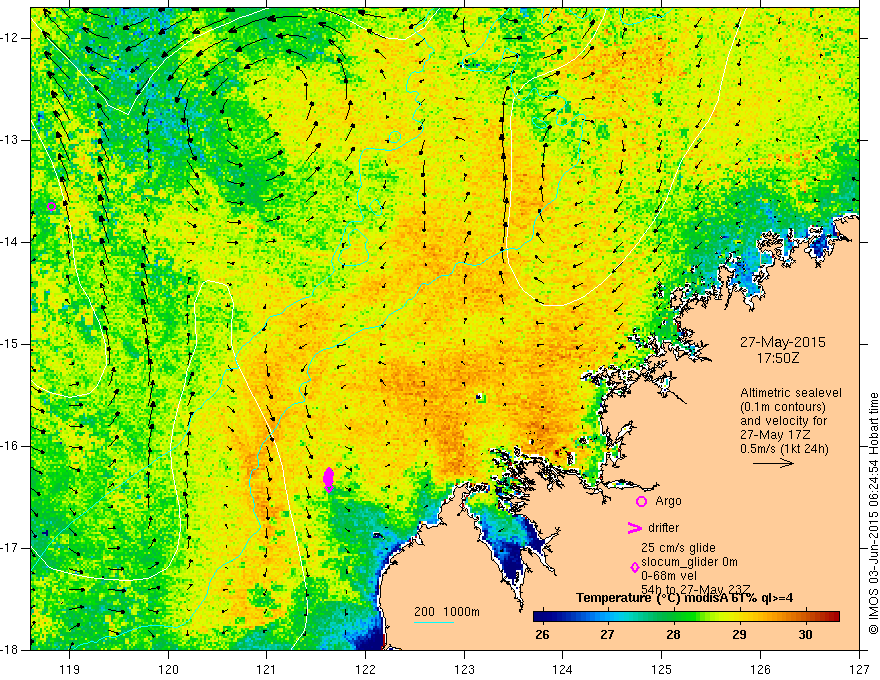Viewport: 880px width, 680px height.
Task: Click the small blue-green pixel marker near 123°E, -15.5
Action: (x=480, y=397)
